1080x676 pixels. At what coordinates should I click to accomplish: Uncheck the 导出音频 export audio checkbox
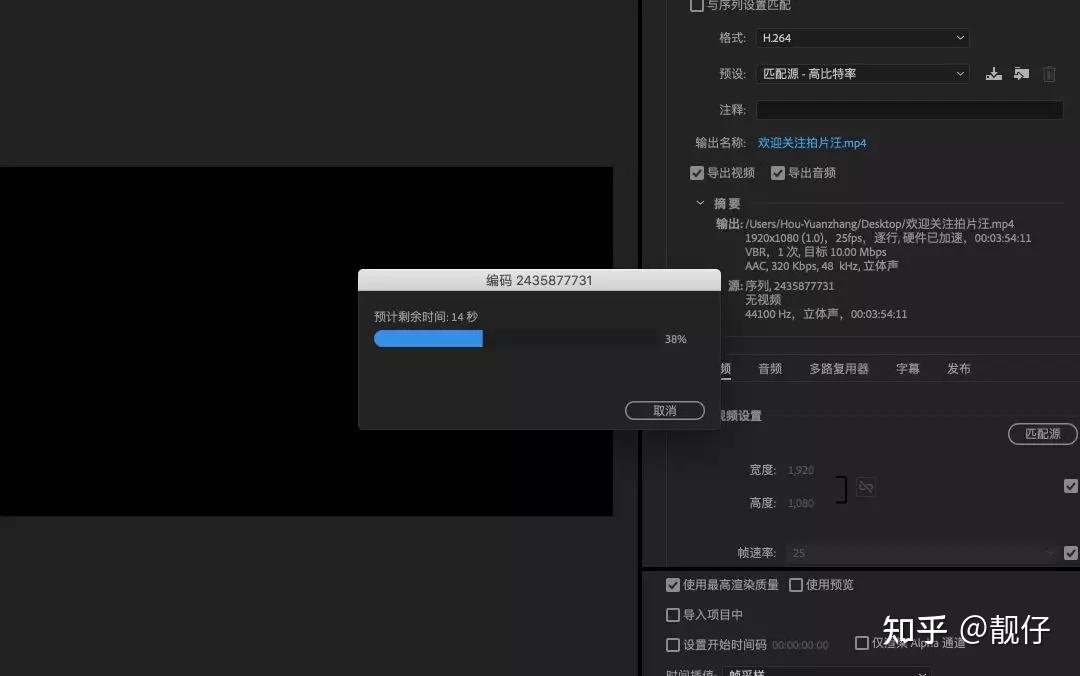coord(778,172)
